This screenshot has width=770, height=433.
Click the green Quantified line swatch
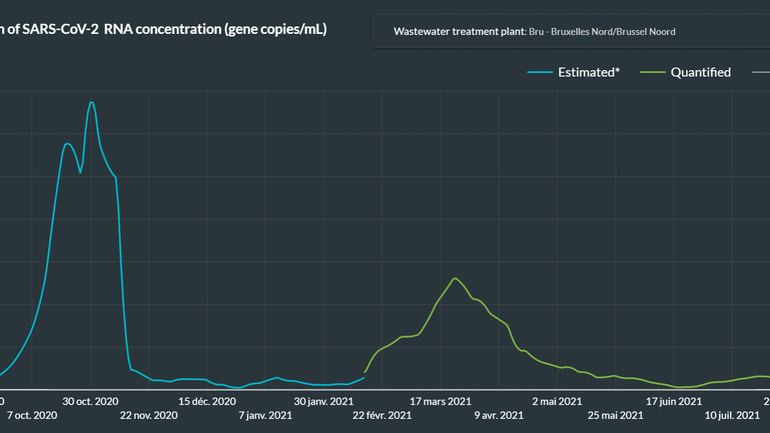coord(651,72)
